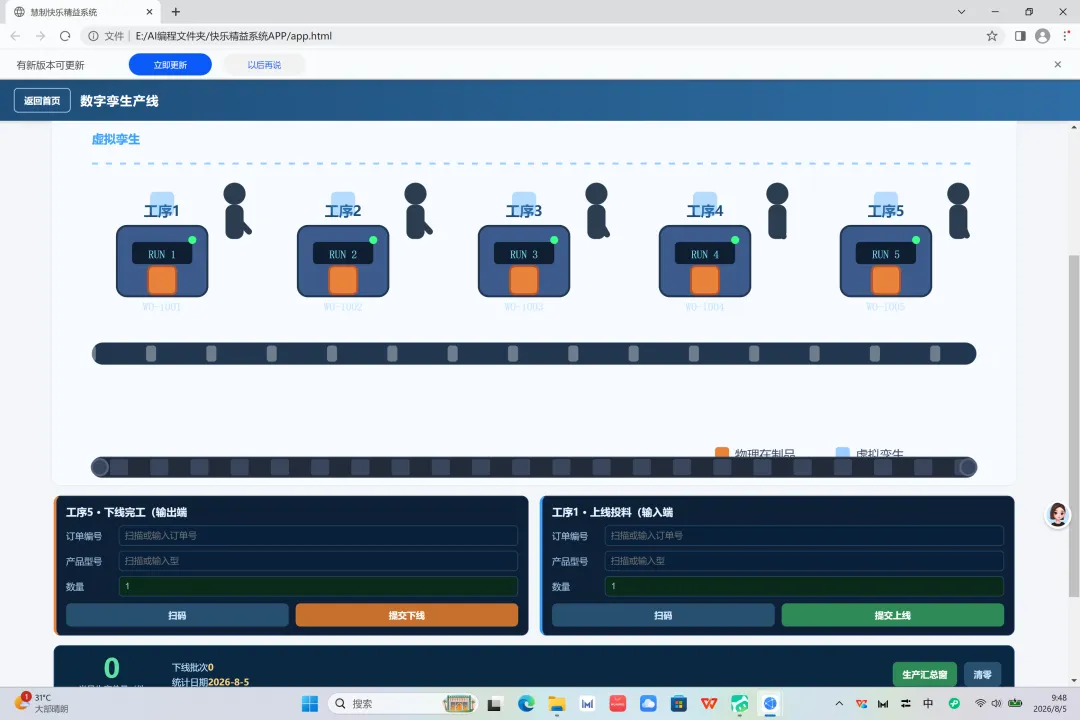The height and width of the screenshot is (720, 1080).
Task: Bookmark this page with star icon
Action: (992, 36)
